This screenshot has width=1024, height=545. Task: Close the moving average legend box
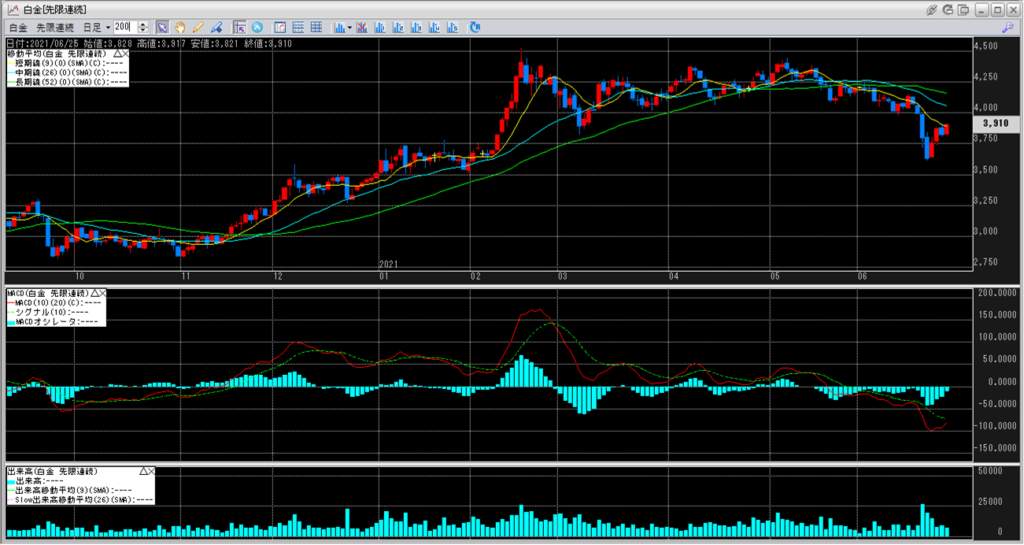point(125,52)
